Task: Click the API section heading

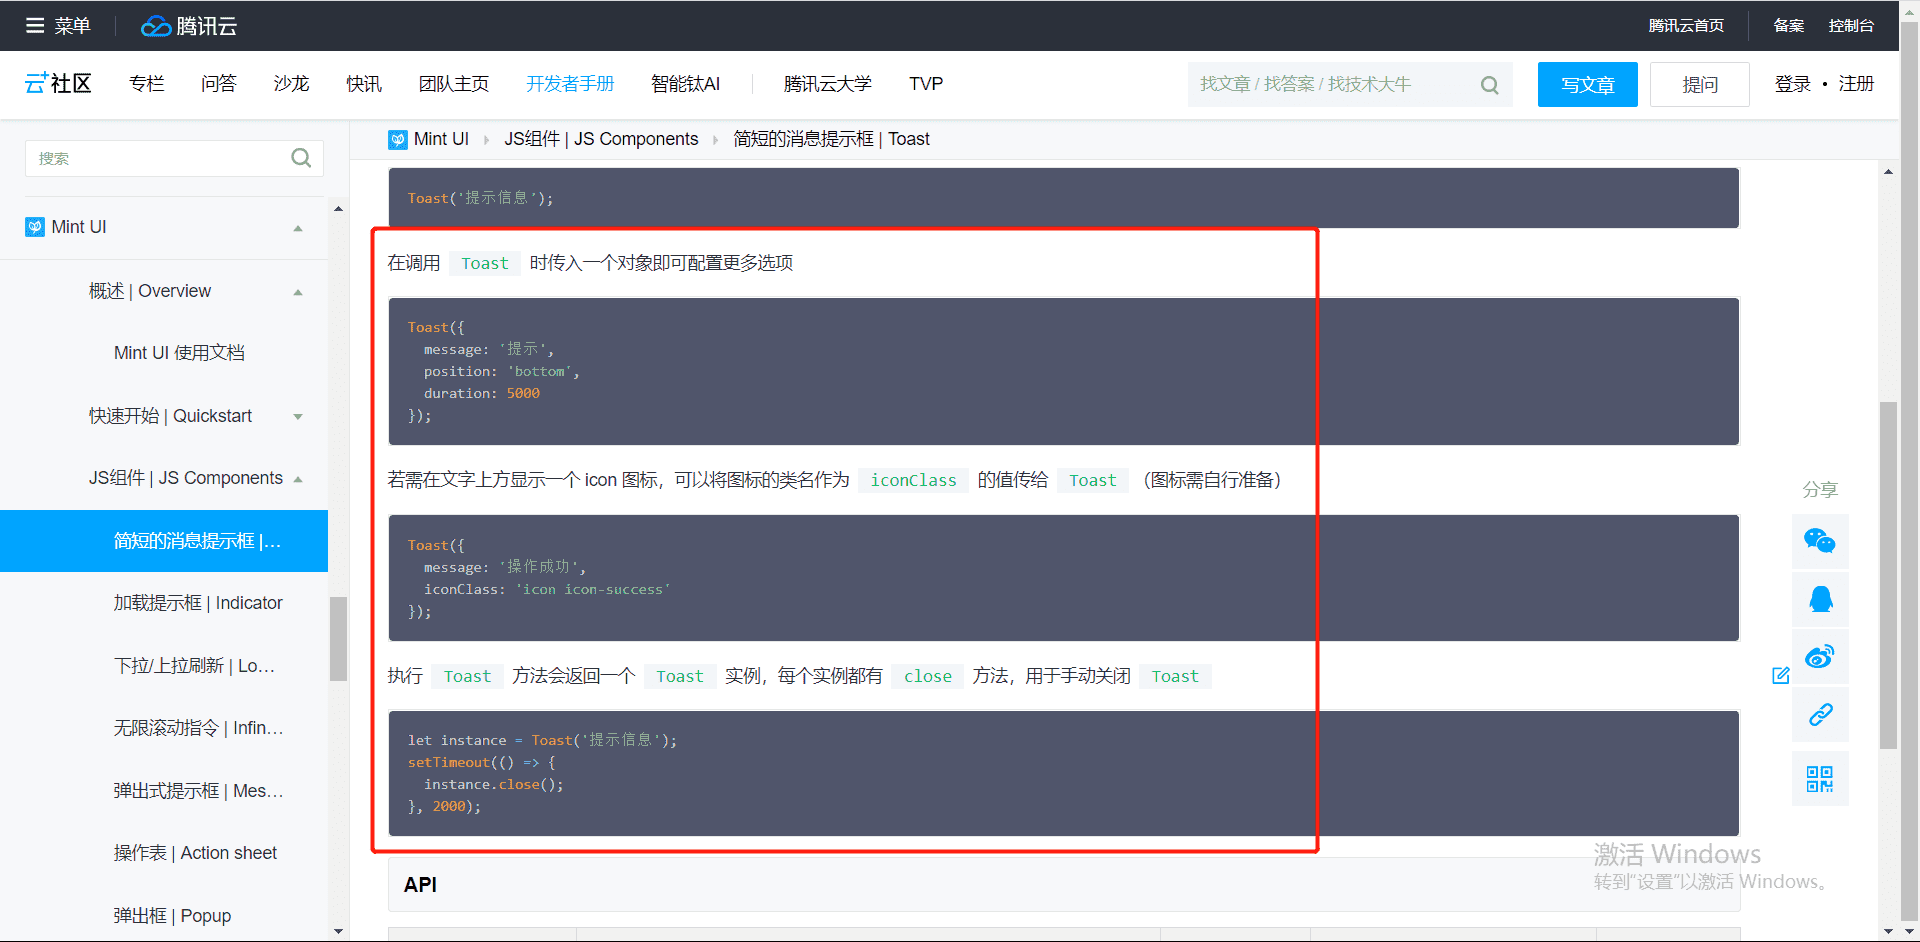Action: [420, 885]
